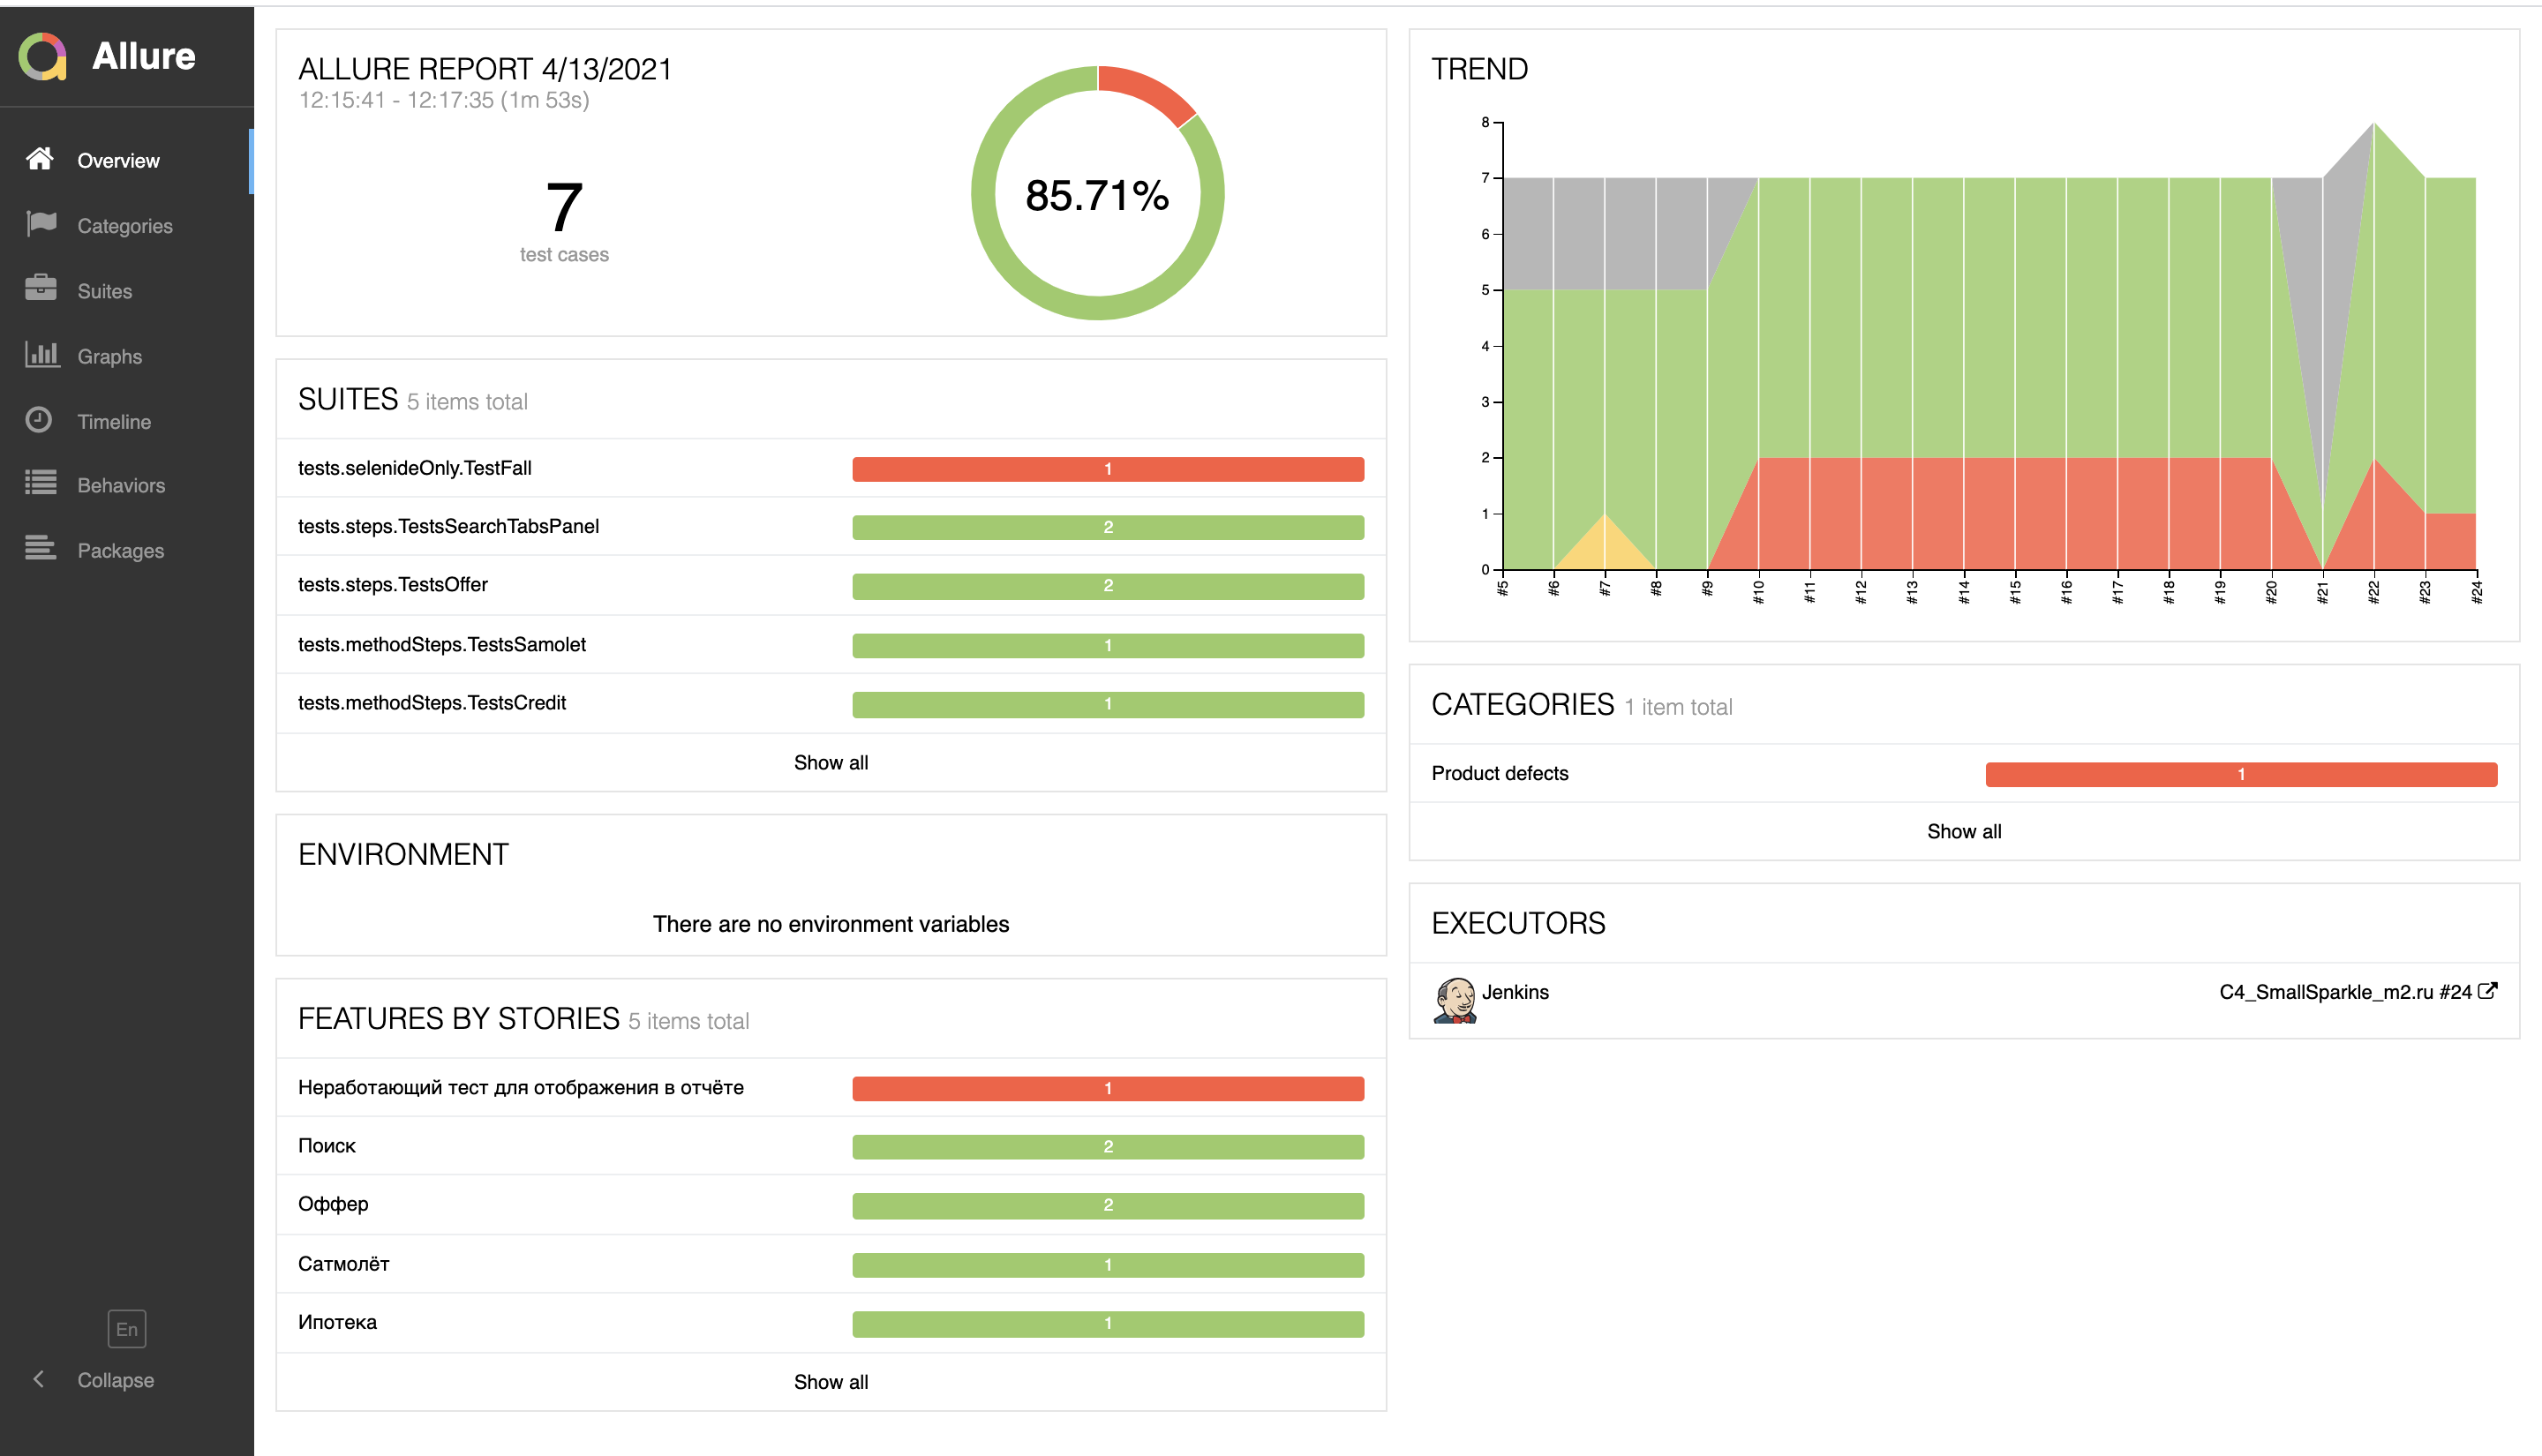Click the Allure logo icon
2542x1456 pixels.
(42, 56)
